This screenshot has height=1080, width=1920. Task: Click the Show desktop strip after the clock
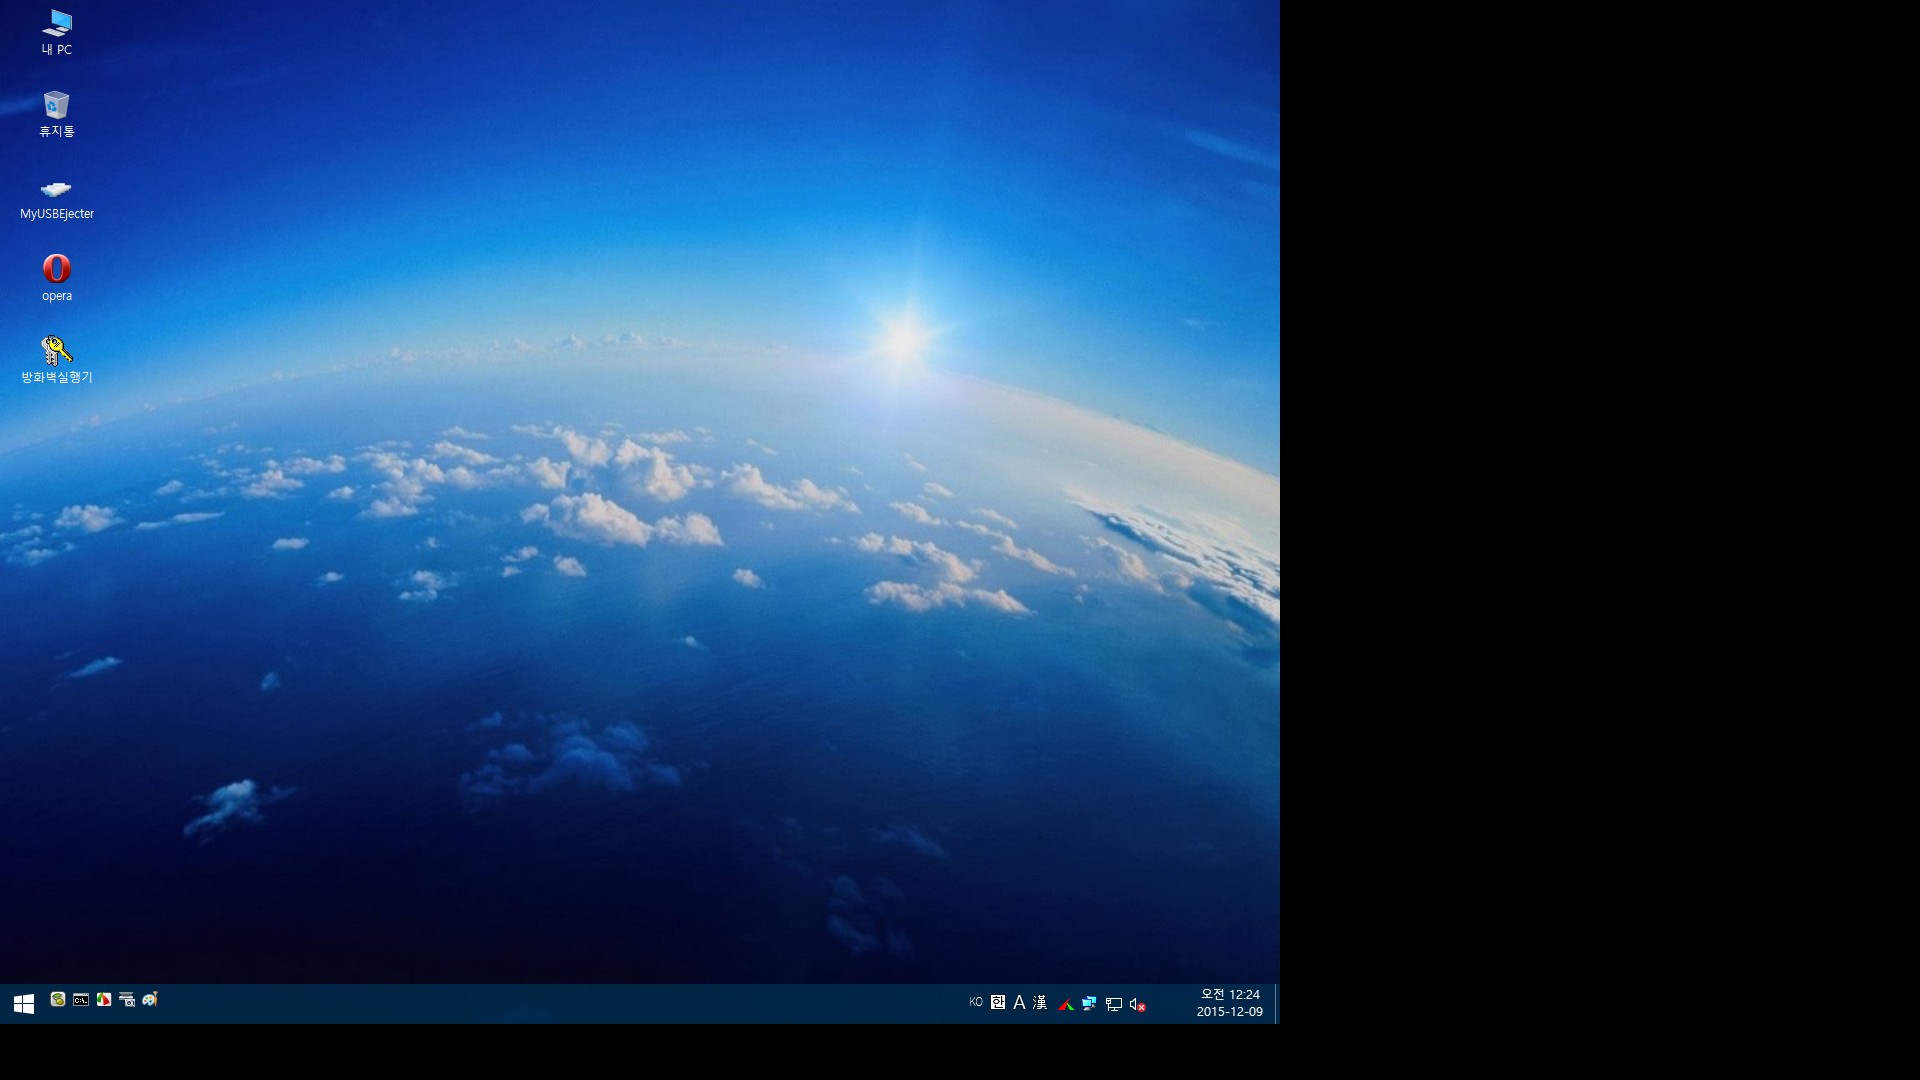pos(1277,1003)
